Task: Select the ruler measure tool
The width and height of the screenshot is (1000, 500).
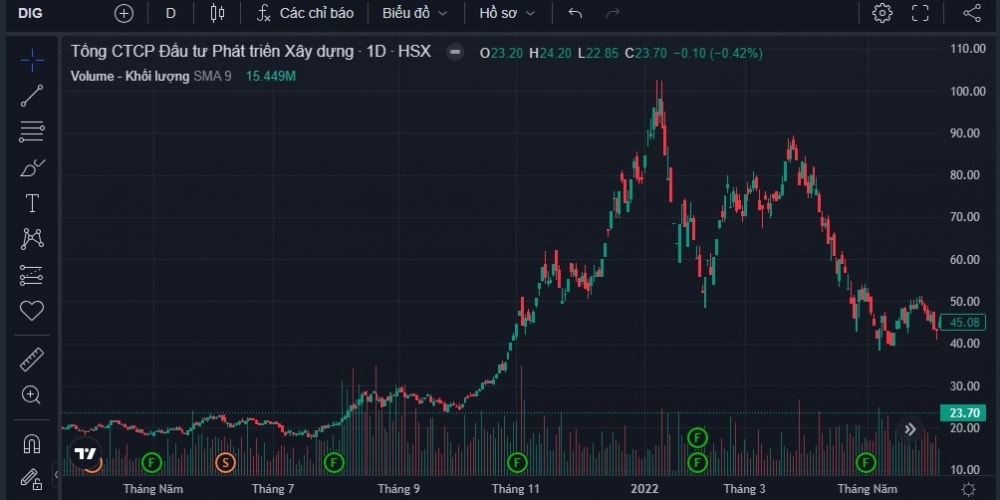Action: coord(32,359)
